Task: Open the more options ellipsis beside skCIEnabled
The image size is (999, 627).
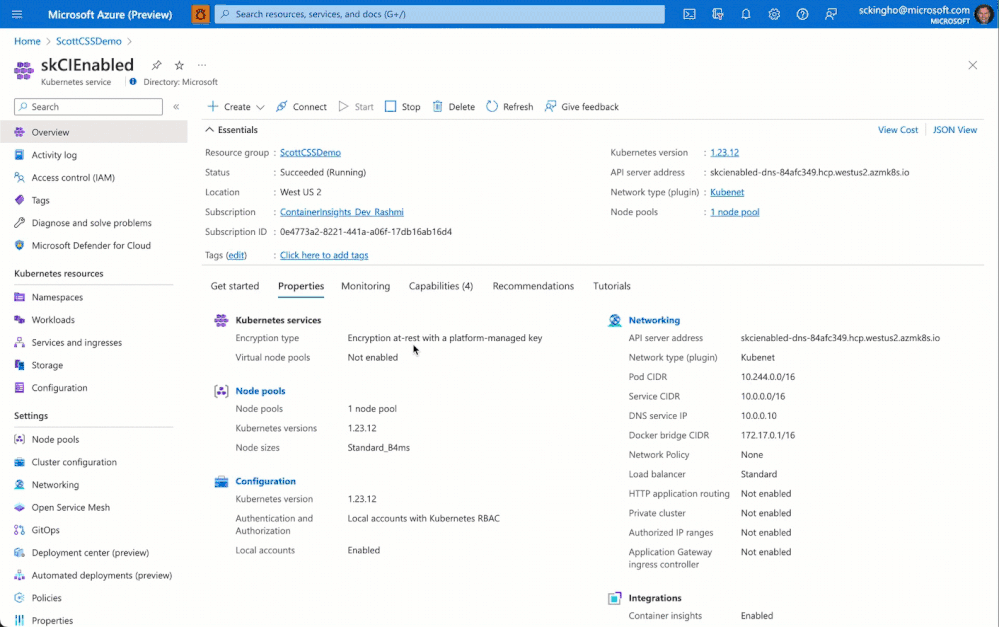Action: [x=202, y=65]
